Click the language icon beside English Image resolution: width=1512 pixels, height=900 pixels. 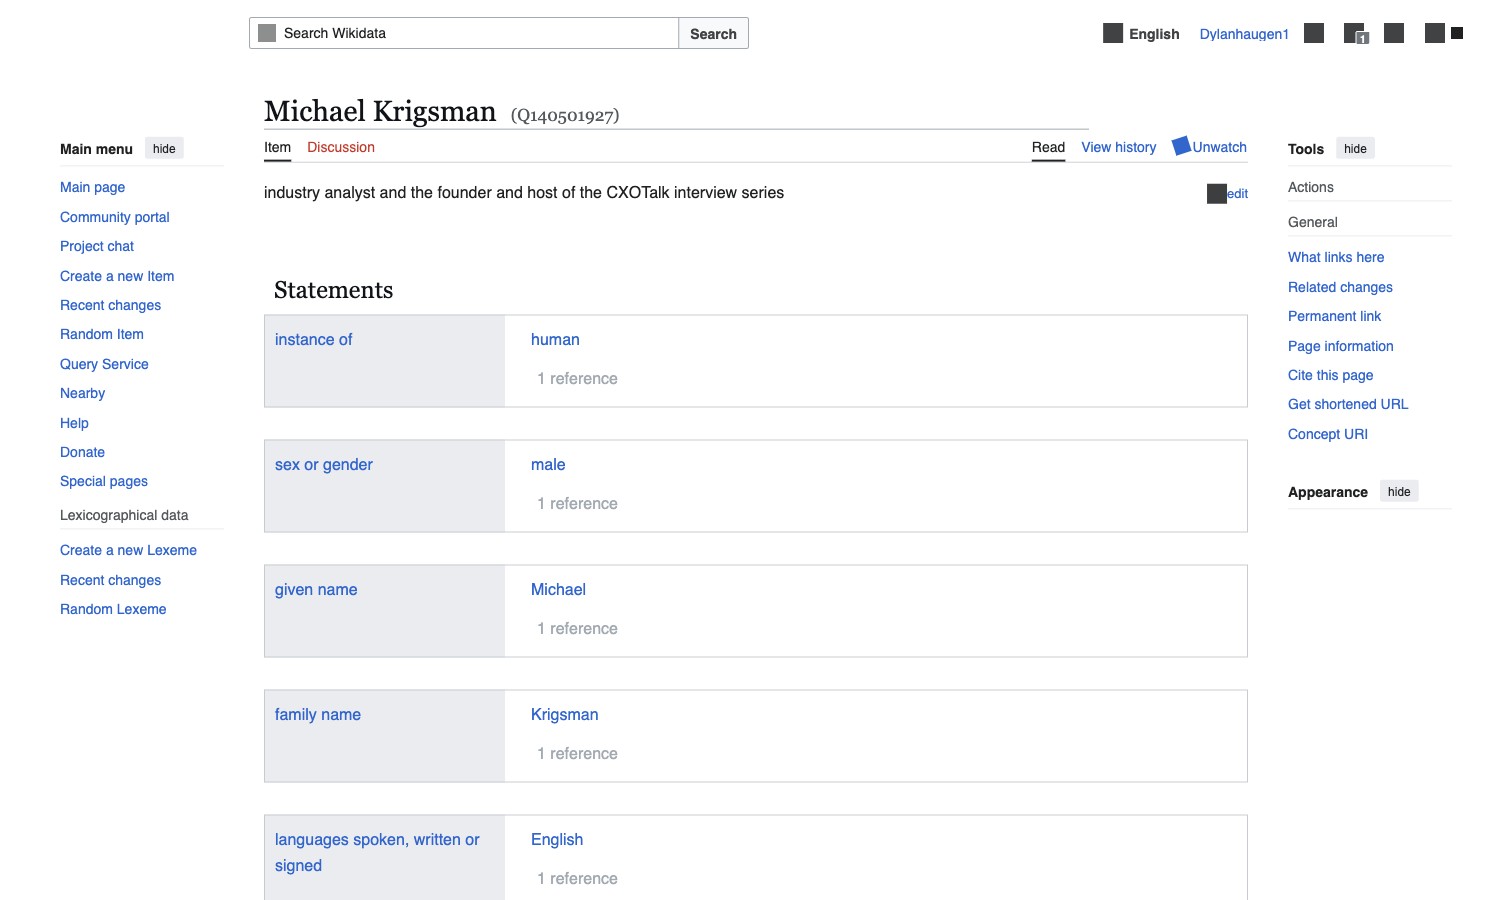pos(1113,33)
